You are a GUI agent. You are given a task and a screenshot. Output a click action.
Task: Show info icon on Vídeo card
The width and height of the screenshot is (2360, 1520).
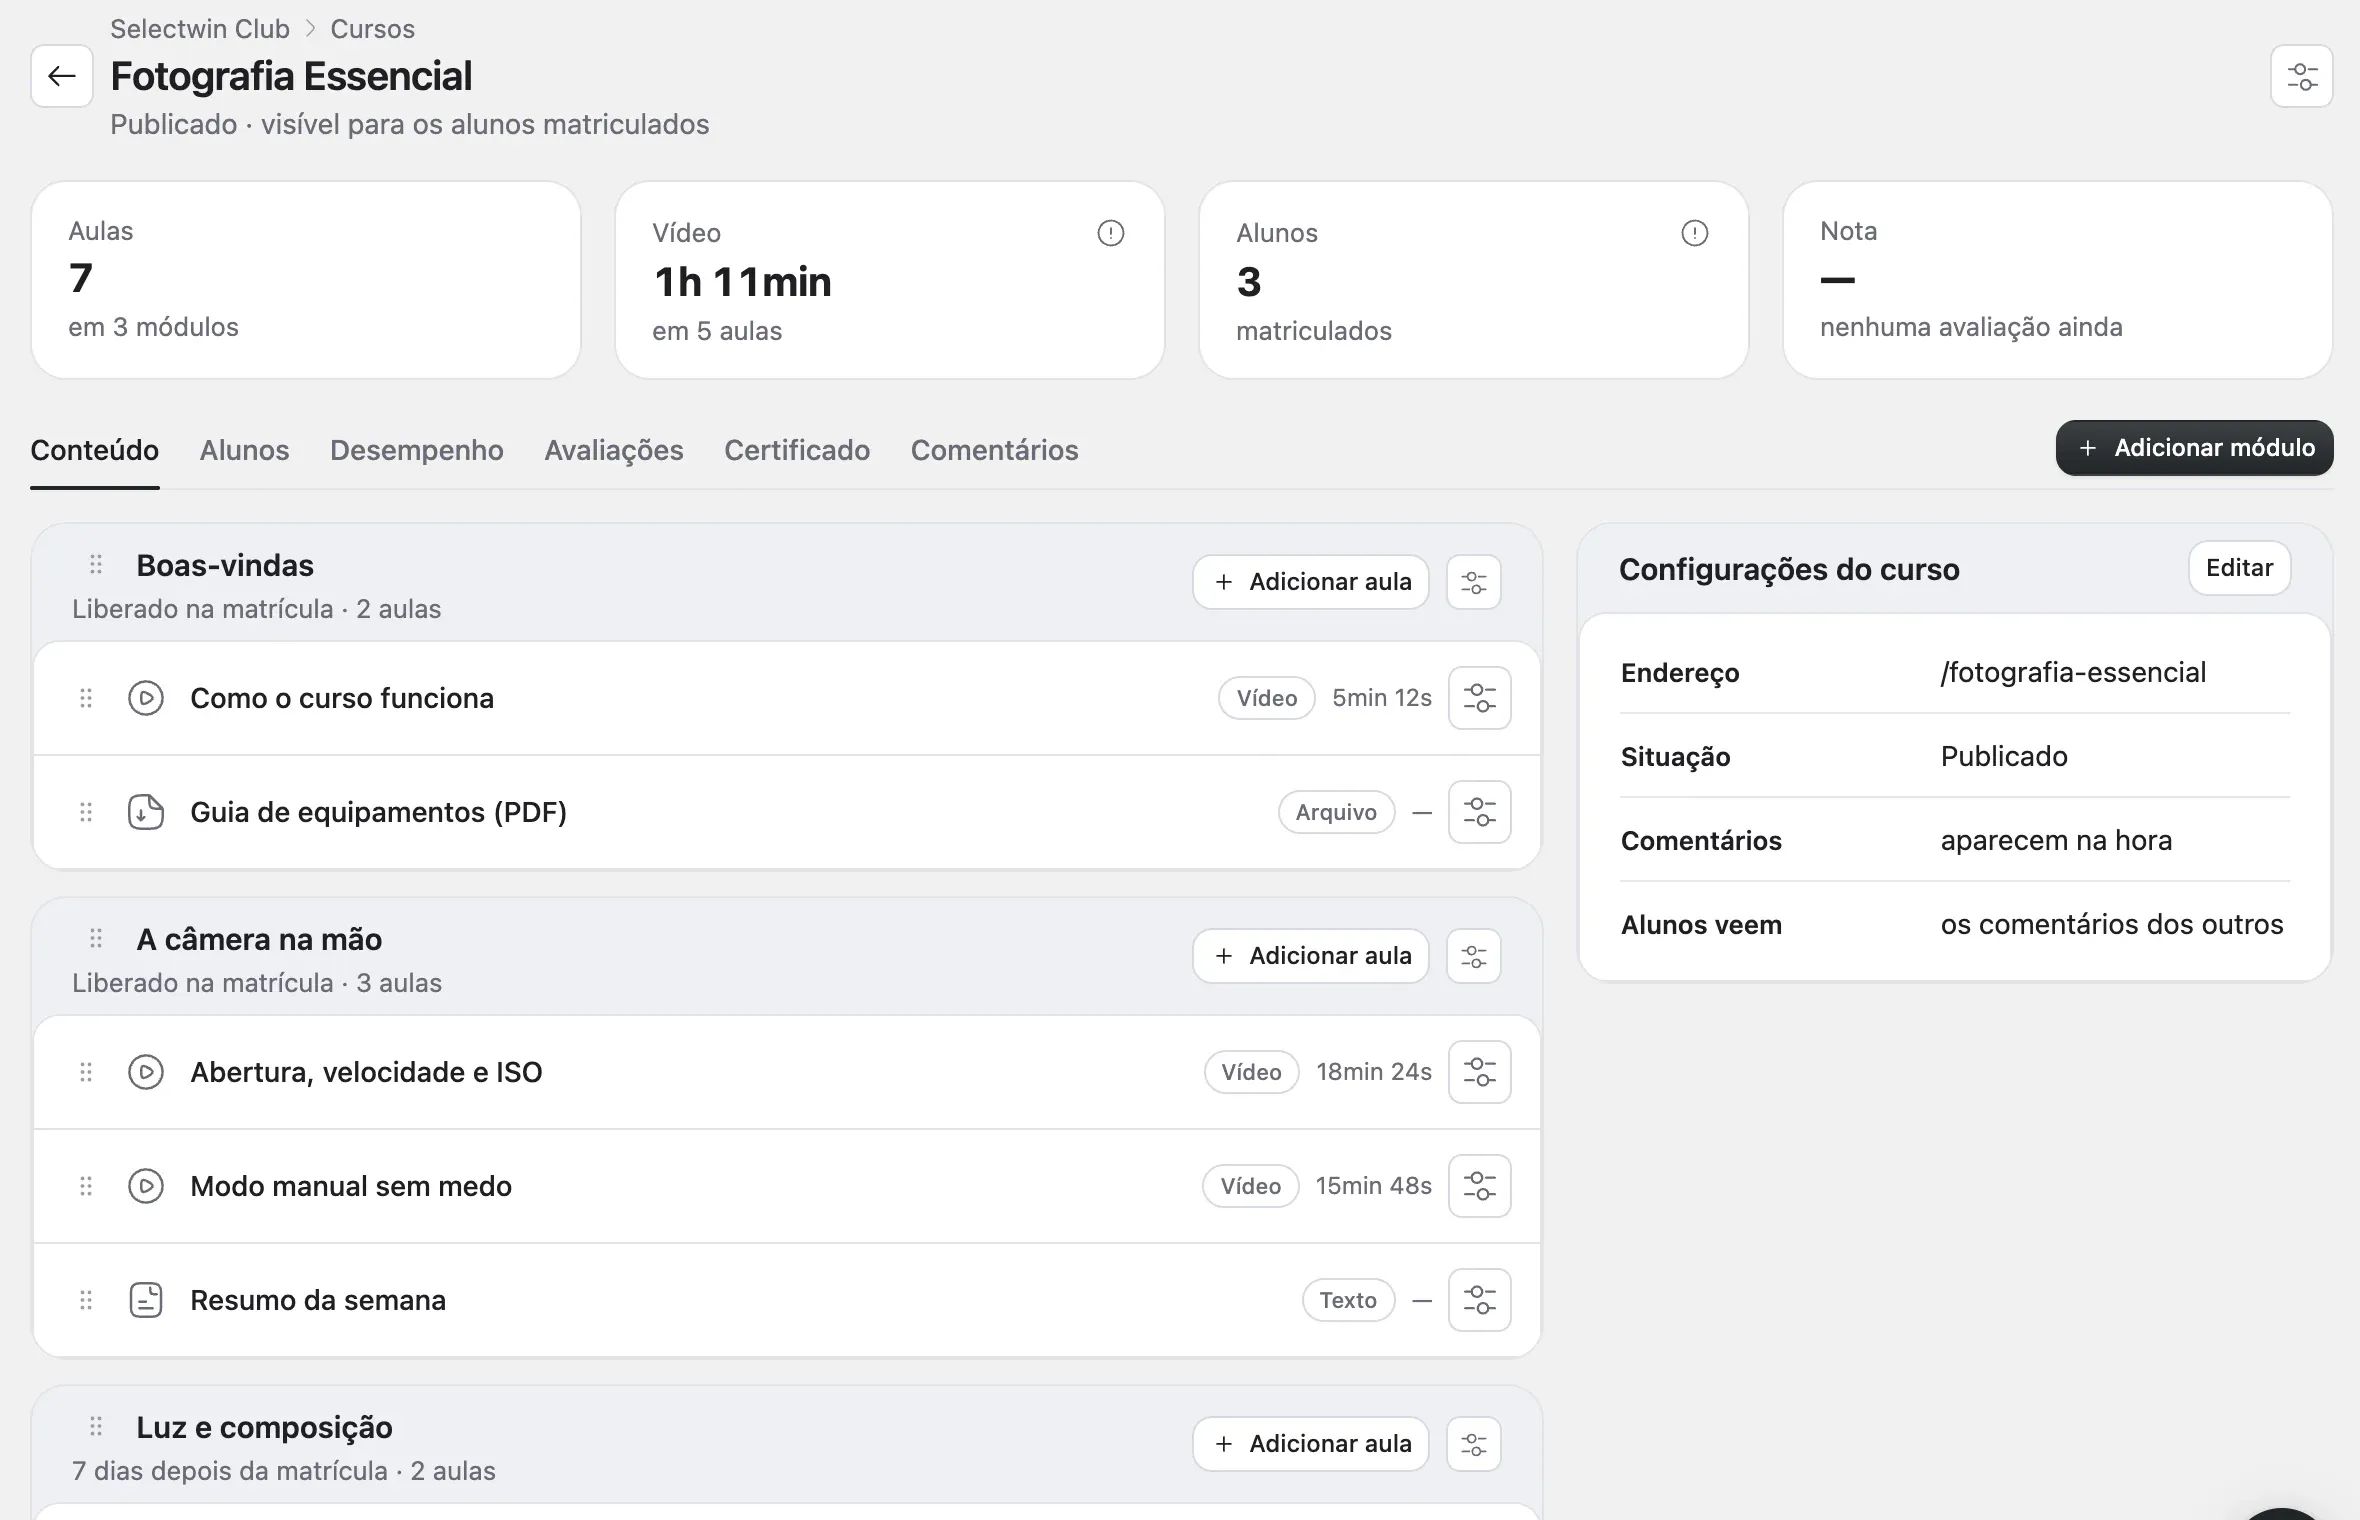click(1111, 233)
